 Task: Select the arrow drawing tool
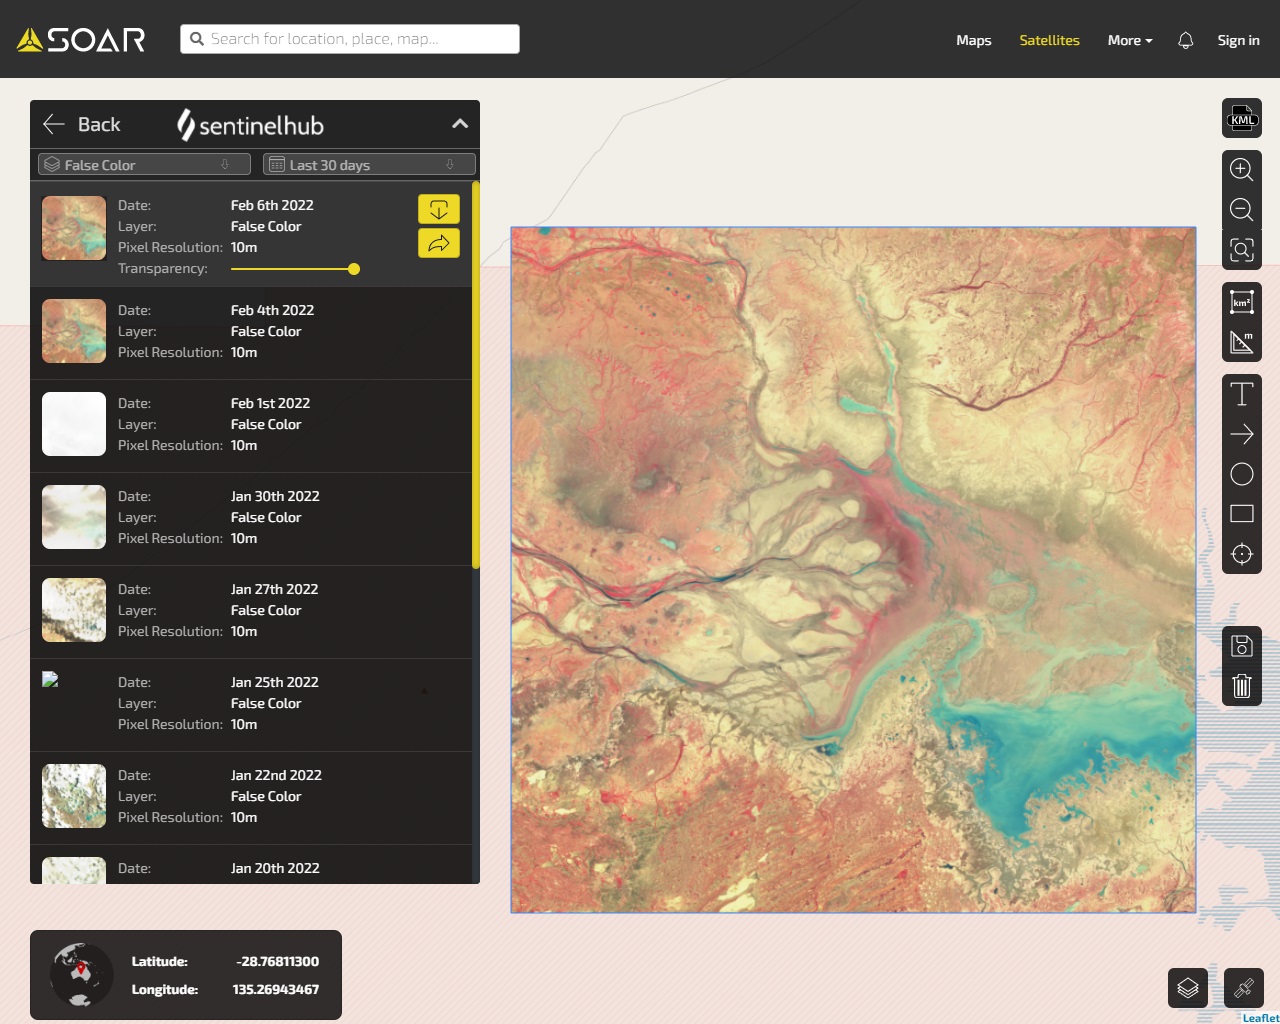(1242, 434)
